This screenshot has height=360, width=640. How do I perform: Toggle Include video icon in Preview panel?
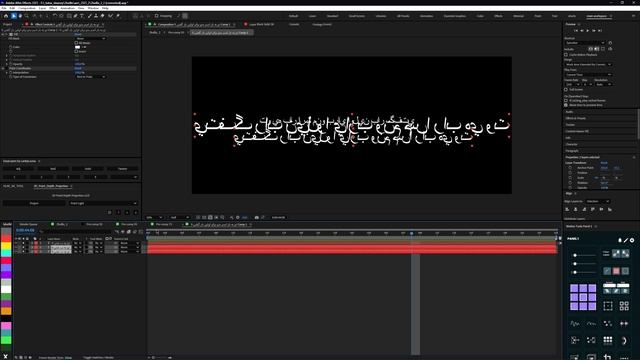[x=591, y=49]
